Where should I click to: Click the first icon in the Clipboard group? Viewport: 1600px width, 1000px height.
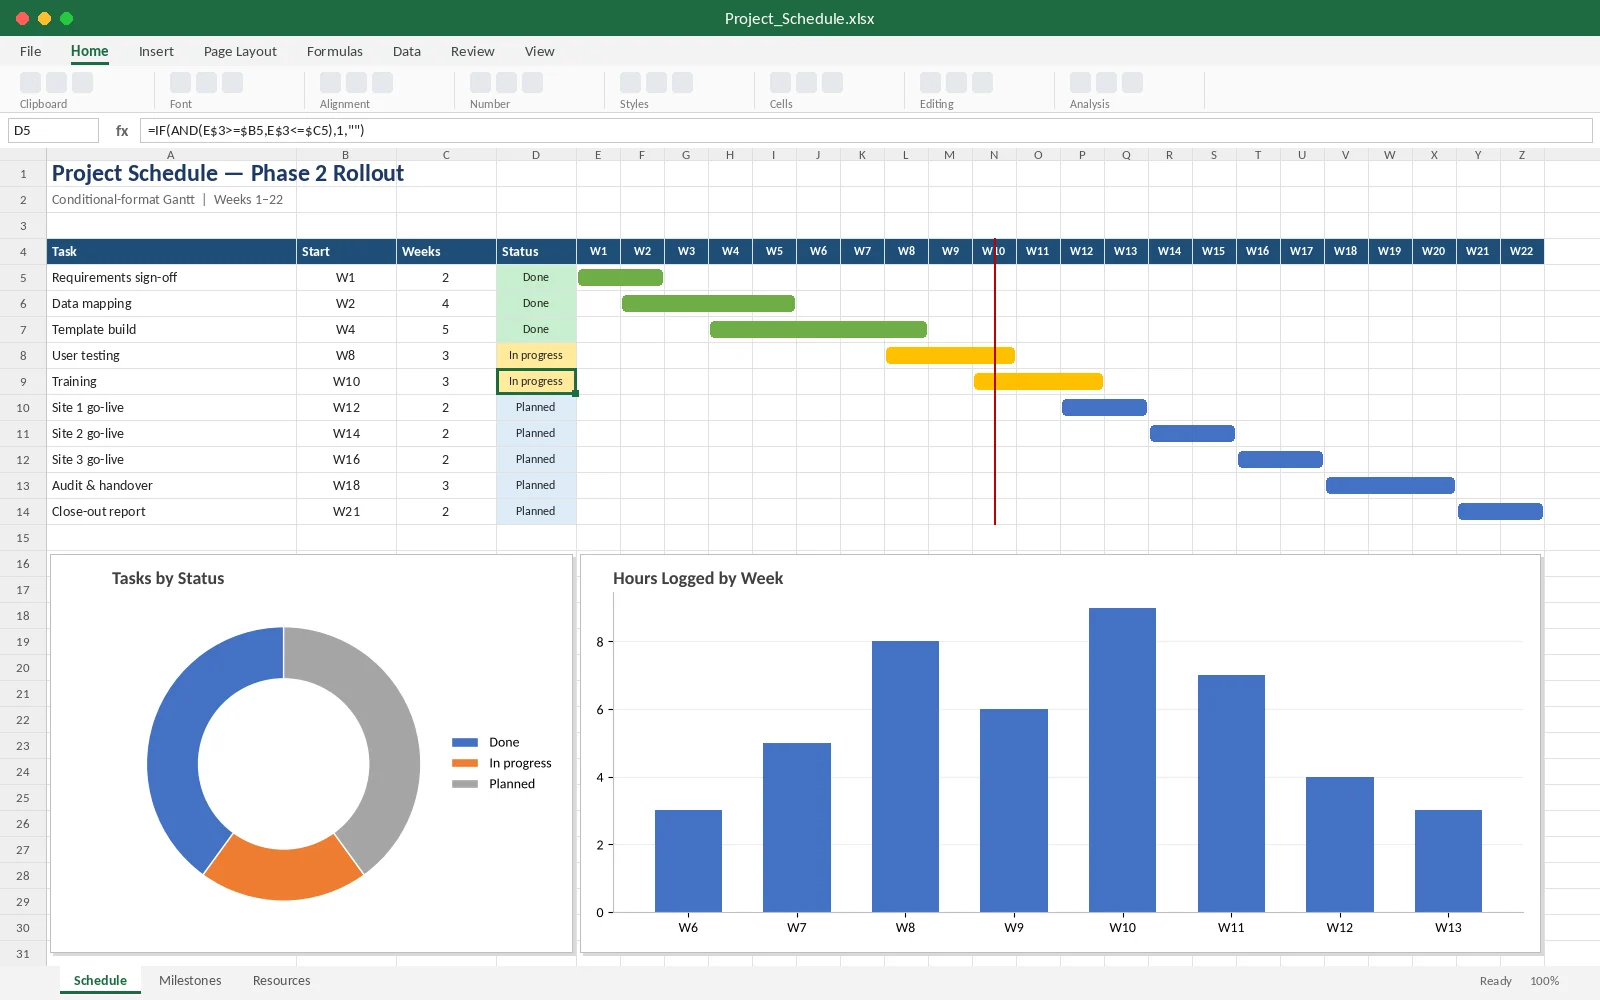pos(31,83)
